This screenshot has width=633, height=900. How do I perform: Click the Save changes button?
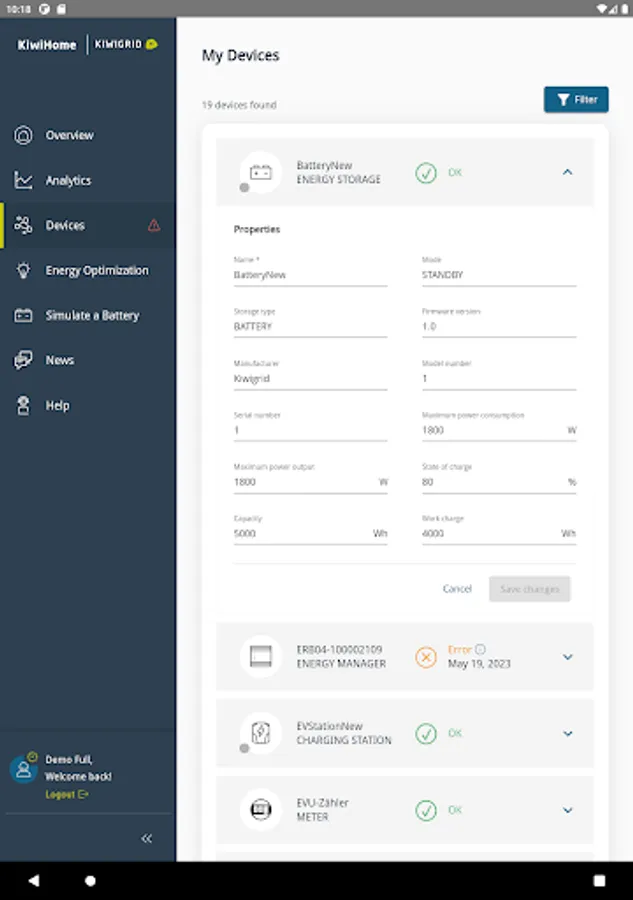pos(529,589)
